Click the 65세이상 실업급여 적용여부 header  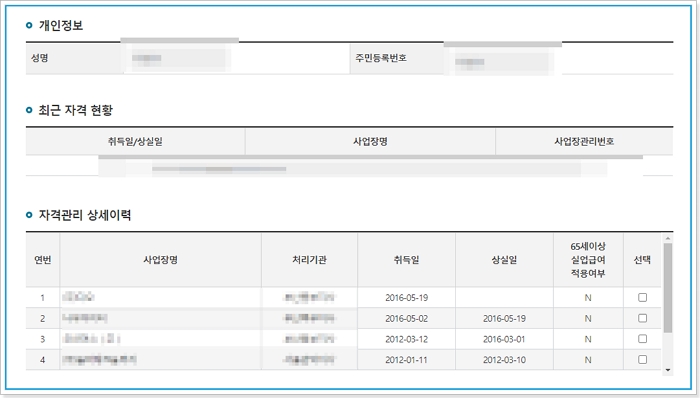click(x=588, y=260)
